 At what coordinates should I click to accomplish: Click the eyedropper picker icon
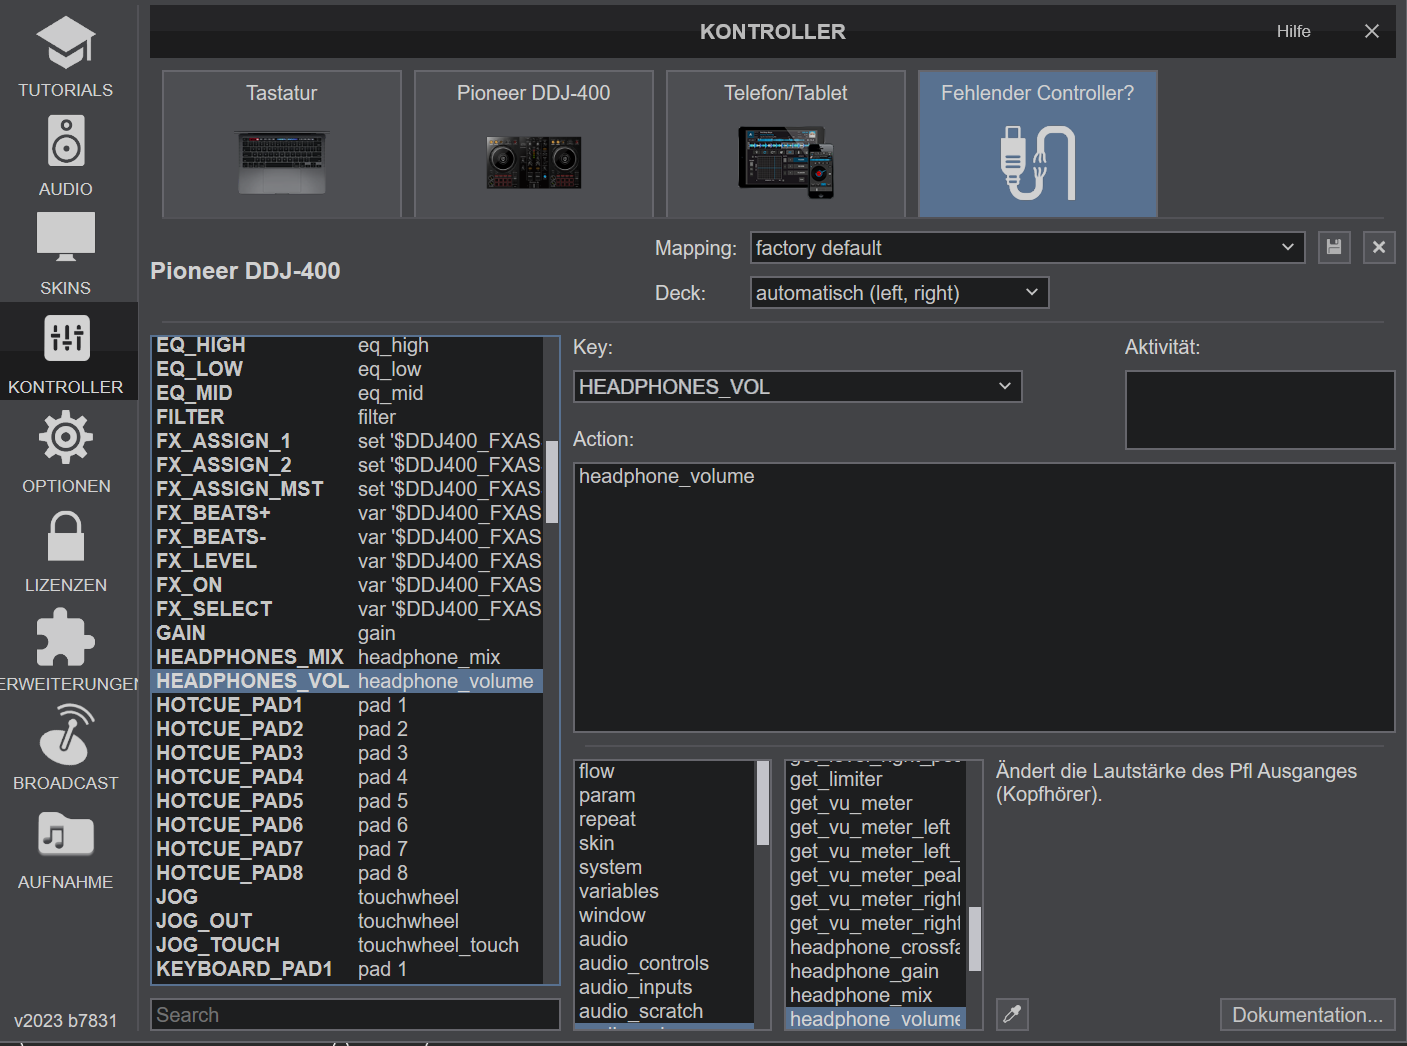[x=1012, y=1014]
